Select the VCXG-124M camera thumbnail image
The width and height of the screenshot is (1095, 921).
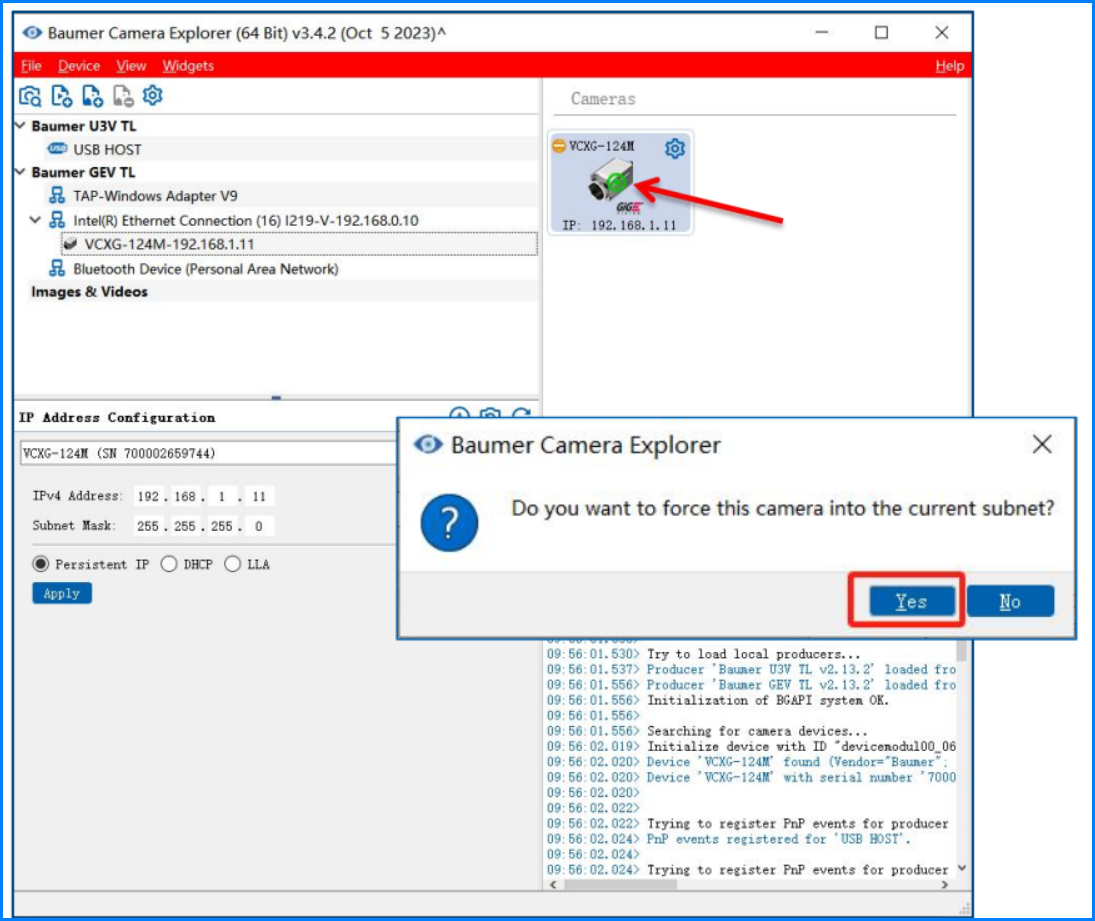click(612, 180)
